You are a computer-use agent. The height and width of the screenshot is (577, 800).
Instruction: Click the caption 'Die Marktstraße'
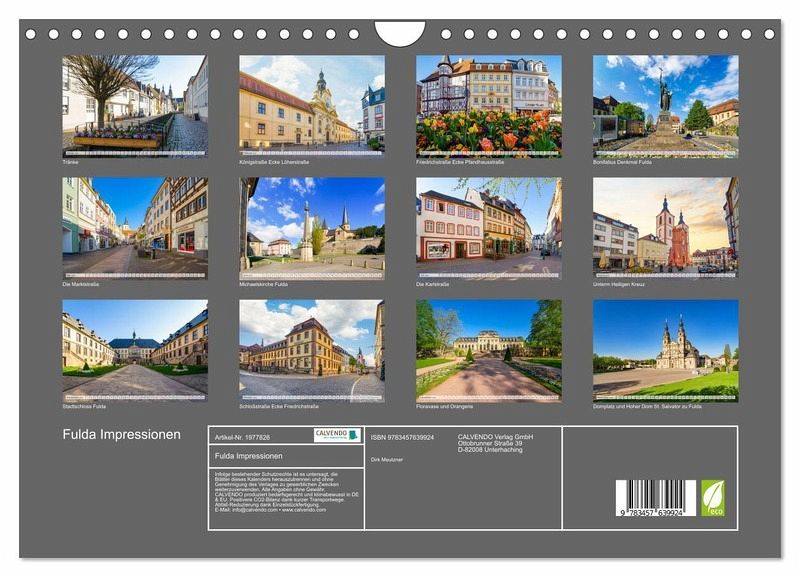tap(81, 284)
